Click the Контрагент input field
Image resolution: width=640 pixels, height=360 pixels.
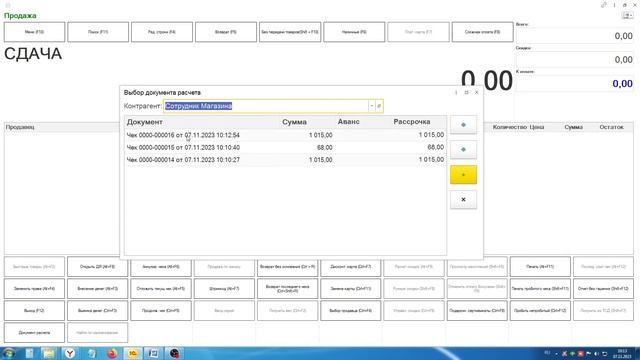(x=266, y=106)
